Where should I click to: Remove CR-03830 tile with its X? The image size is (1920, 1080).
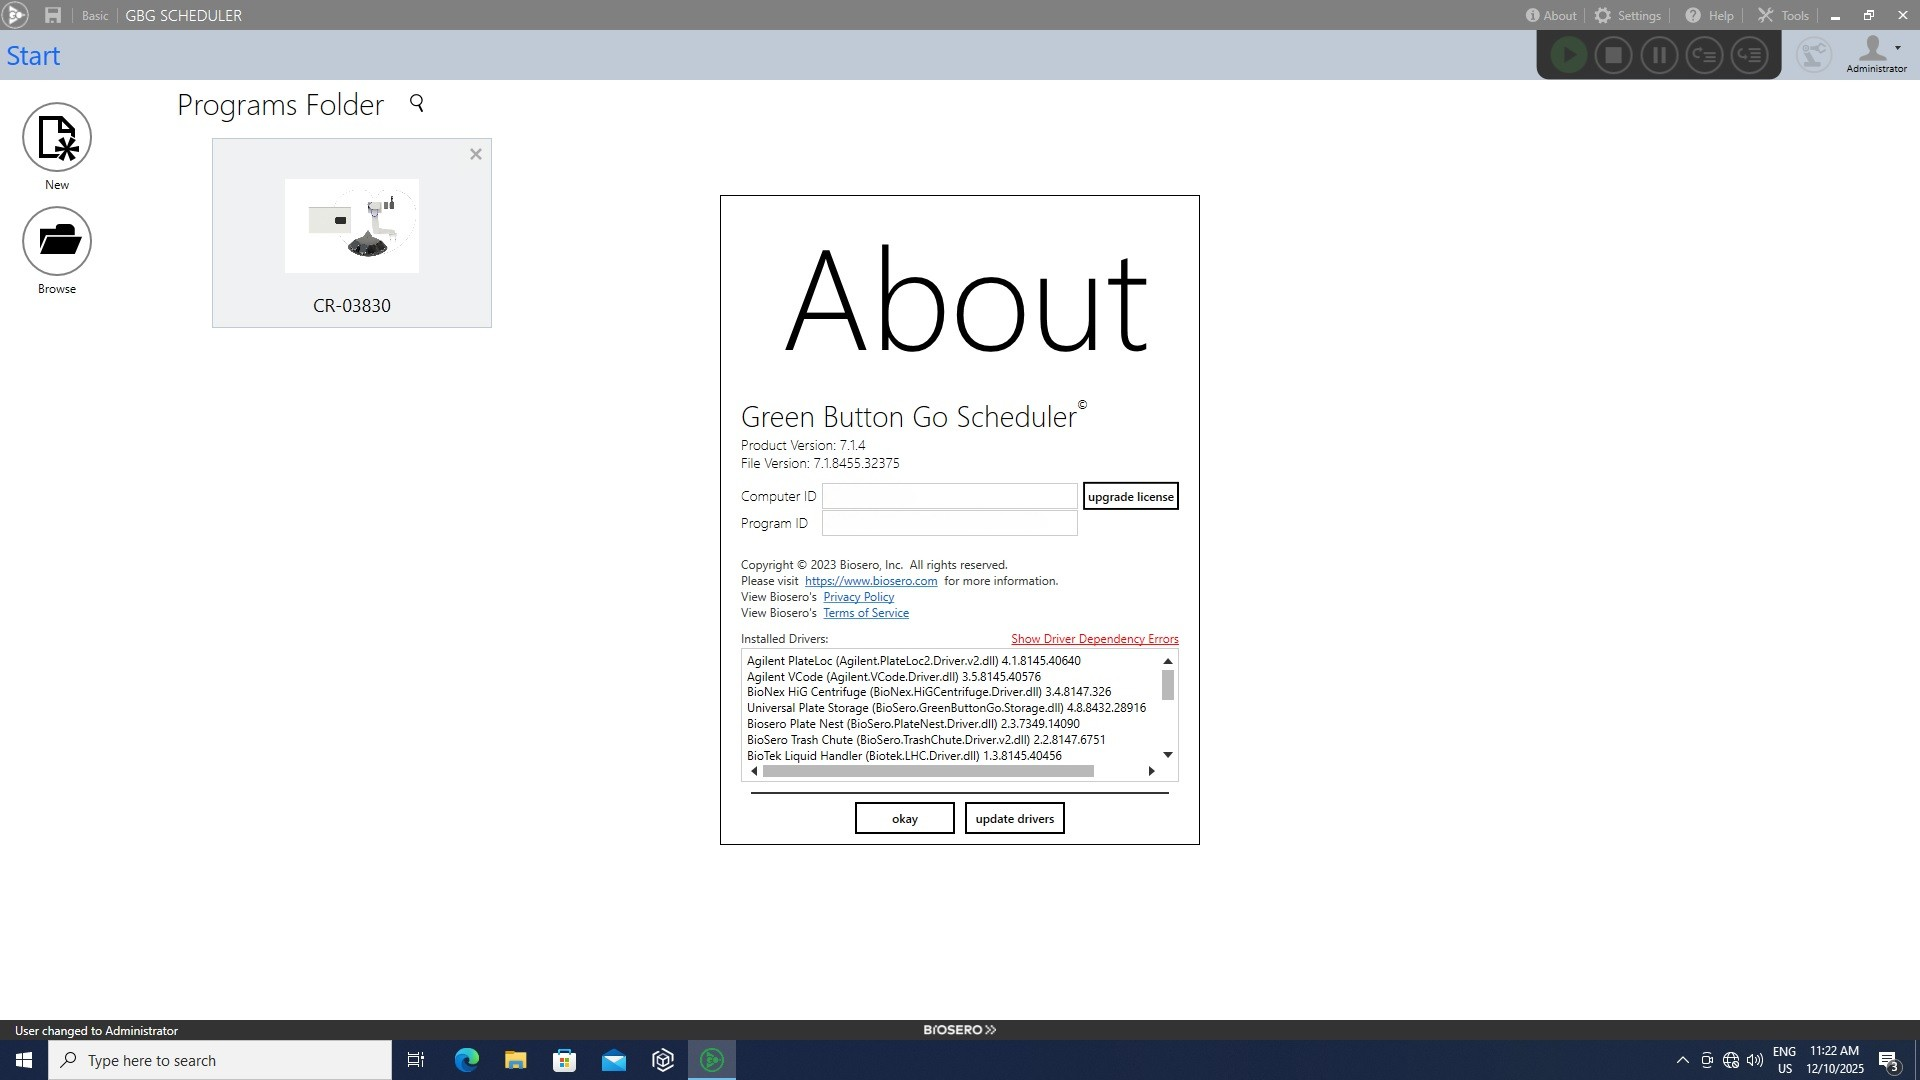pyautogui.click(x=476, y=154)
